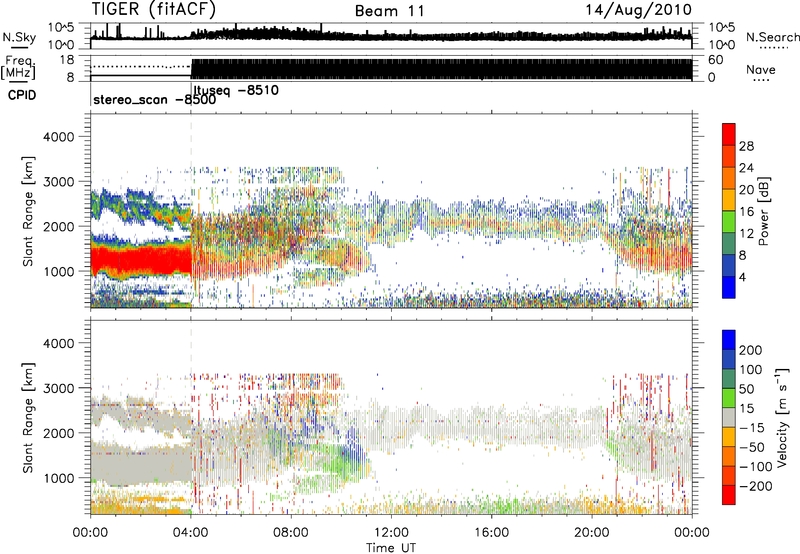Click the 'Power [dB]' color bar label

763,211
